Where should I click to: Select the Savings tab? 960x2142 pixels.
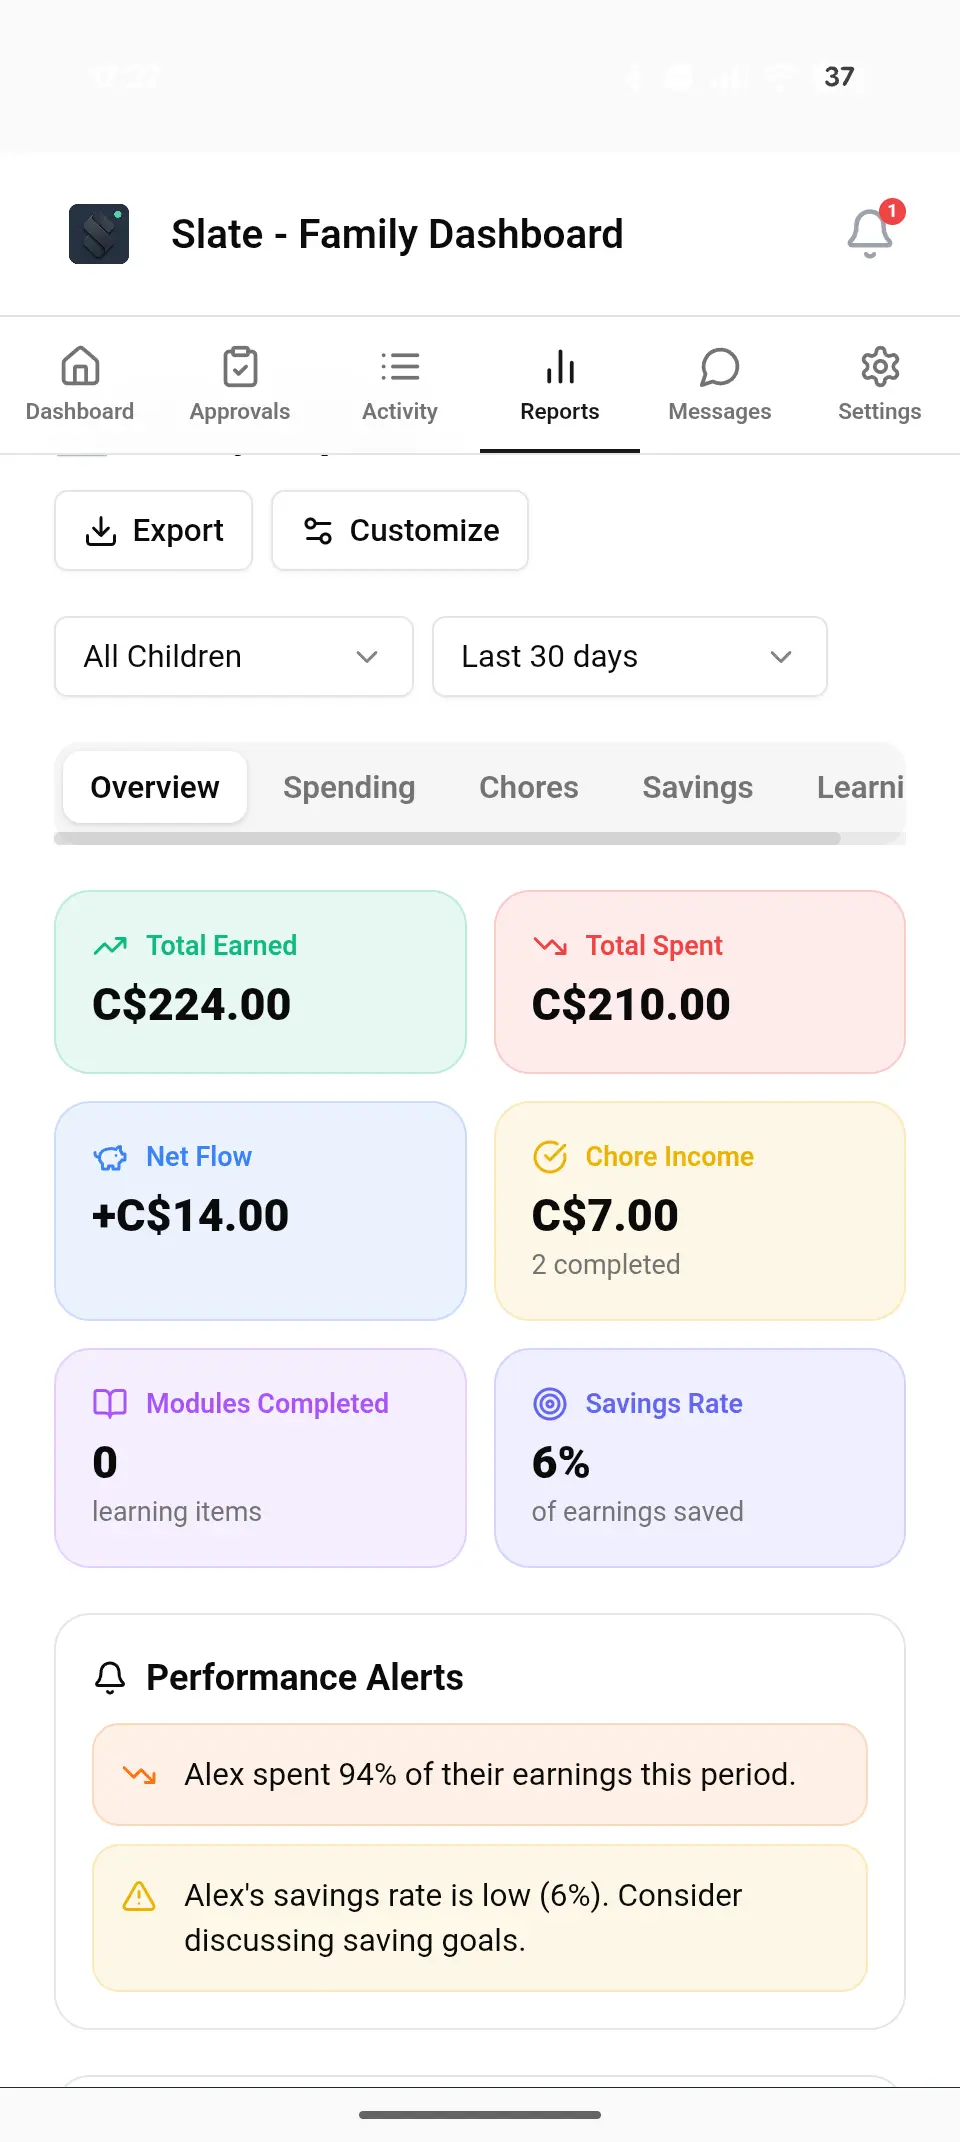(697, 787)
